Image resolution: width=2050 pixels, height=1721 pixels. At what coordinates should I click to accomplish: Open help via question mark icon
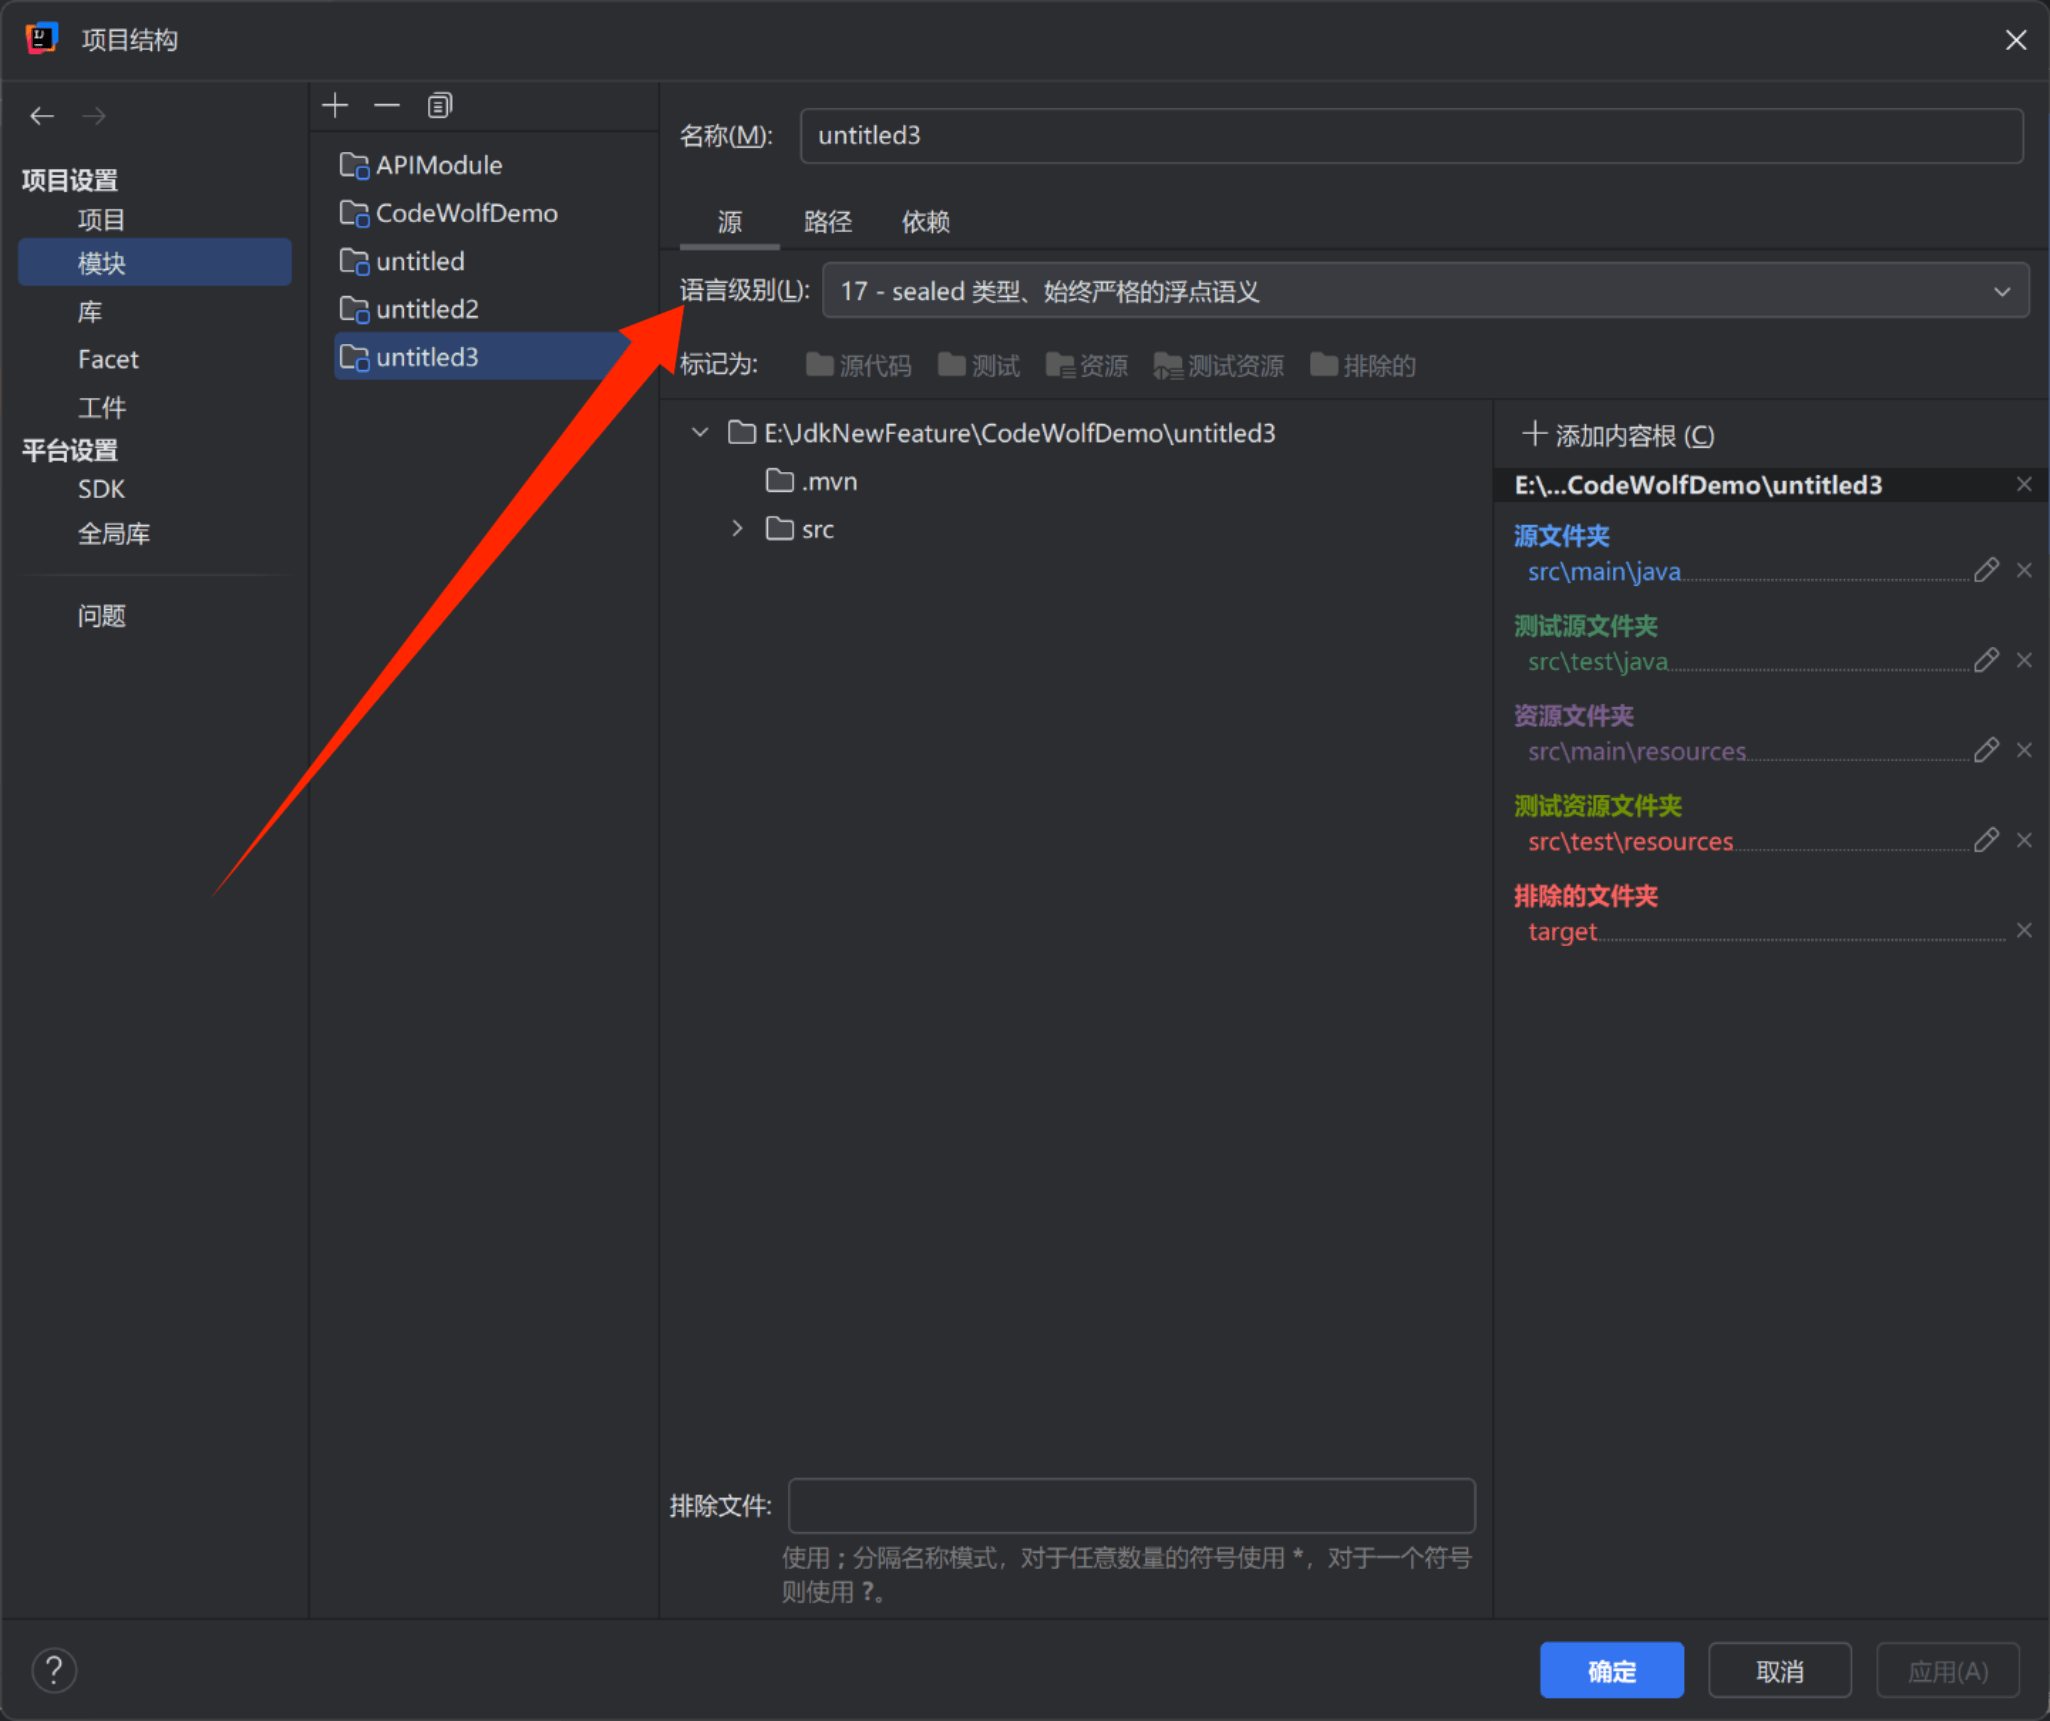coord(54,1670)
